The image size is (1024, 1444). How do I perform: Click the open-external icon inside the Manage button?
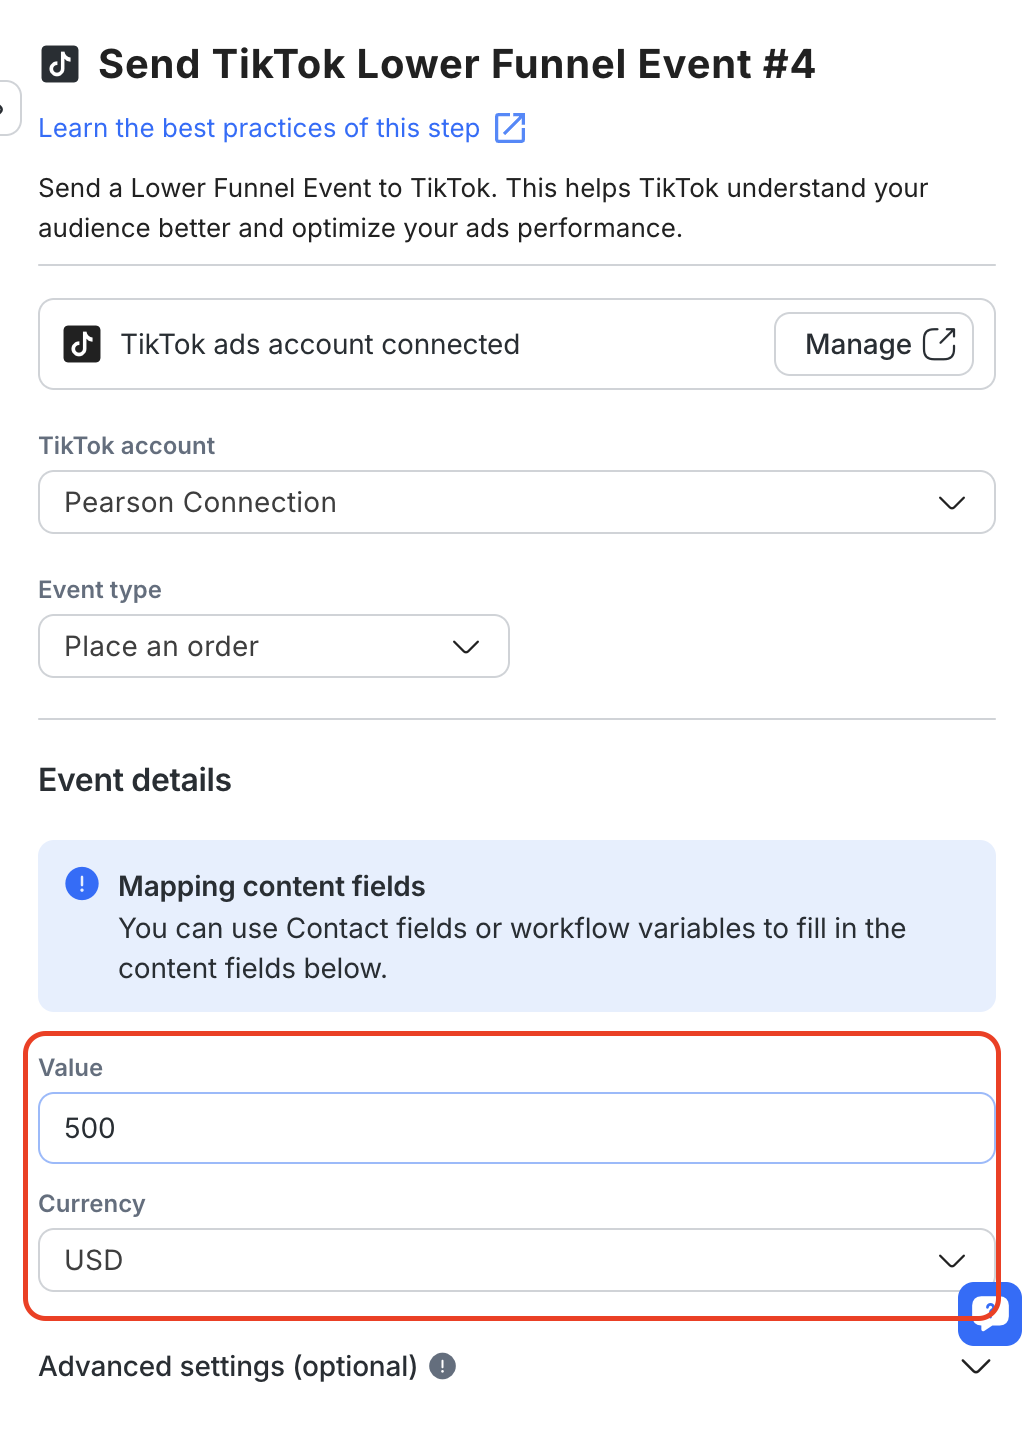pyautogui.click(x=939, y=344)
